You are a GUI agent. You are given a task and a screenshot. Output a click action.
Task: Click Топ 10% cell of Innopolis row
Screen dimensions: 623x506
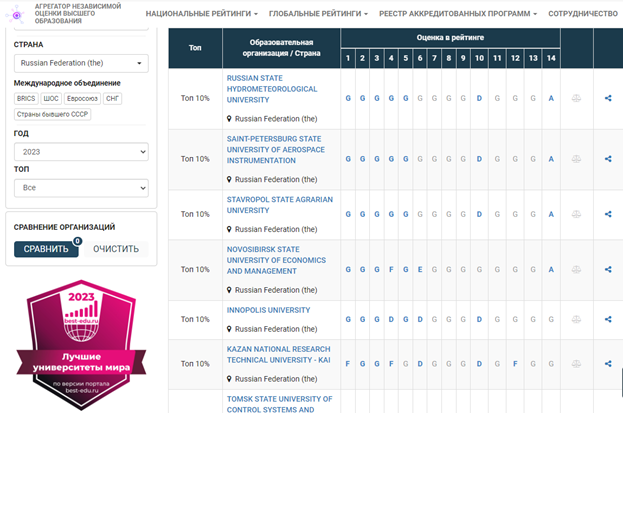pos(195,319)
